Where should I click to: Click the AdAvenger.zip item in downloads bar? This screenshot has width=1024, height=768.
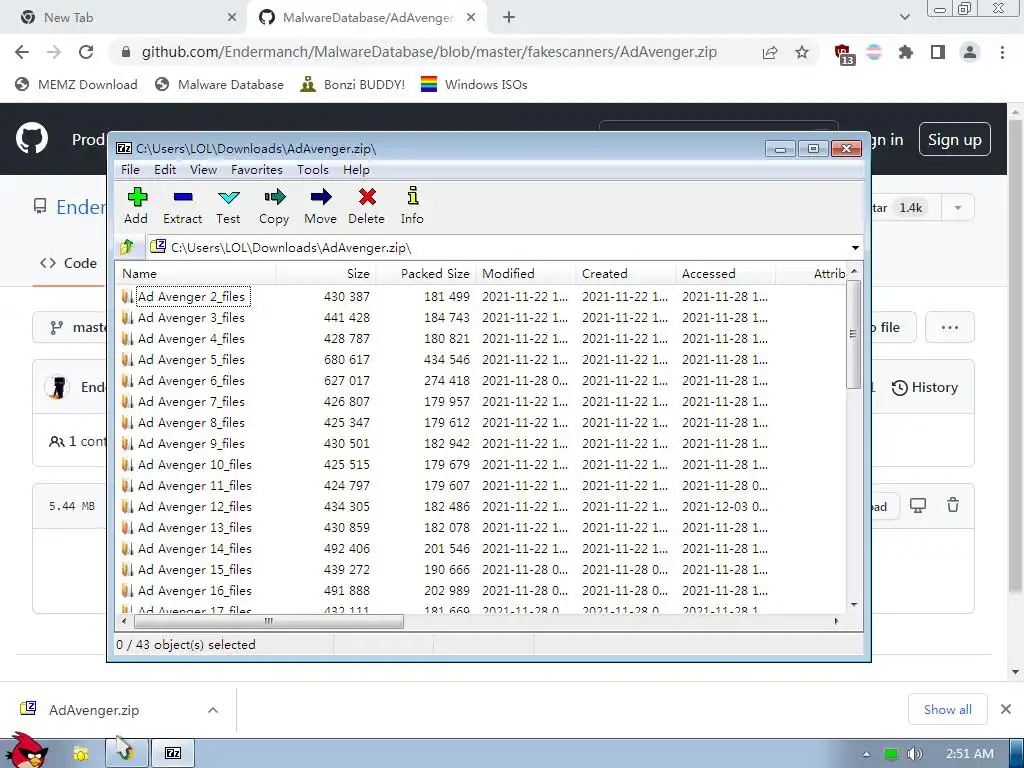pos(94,710)
